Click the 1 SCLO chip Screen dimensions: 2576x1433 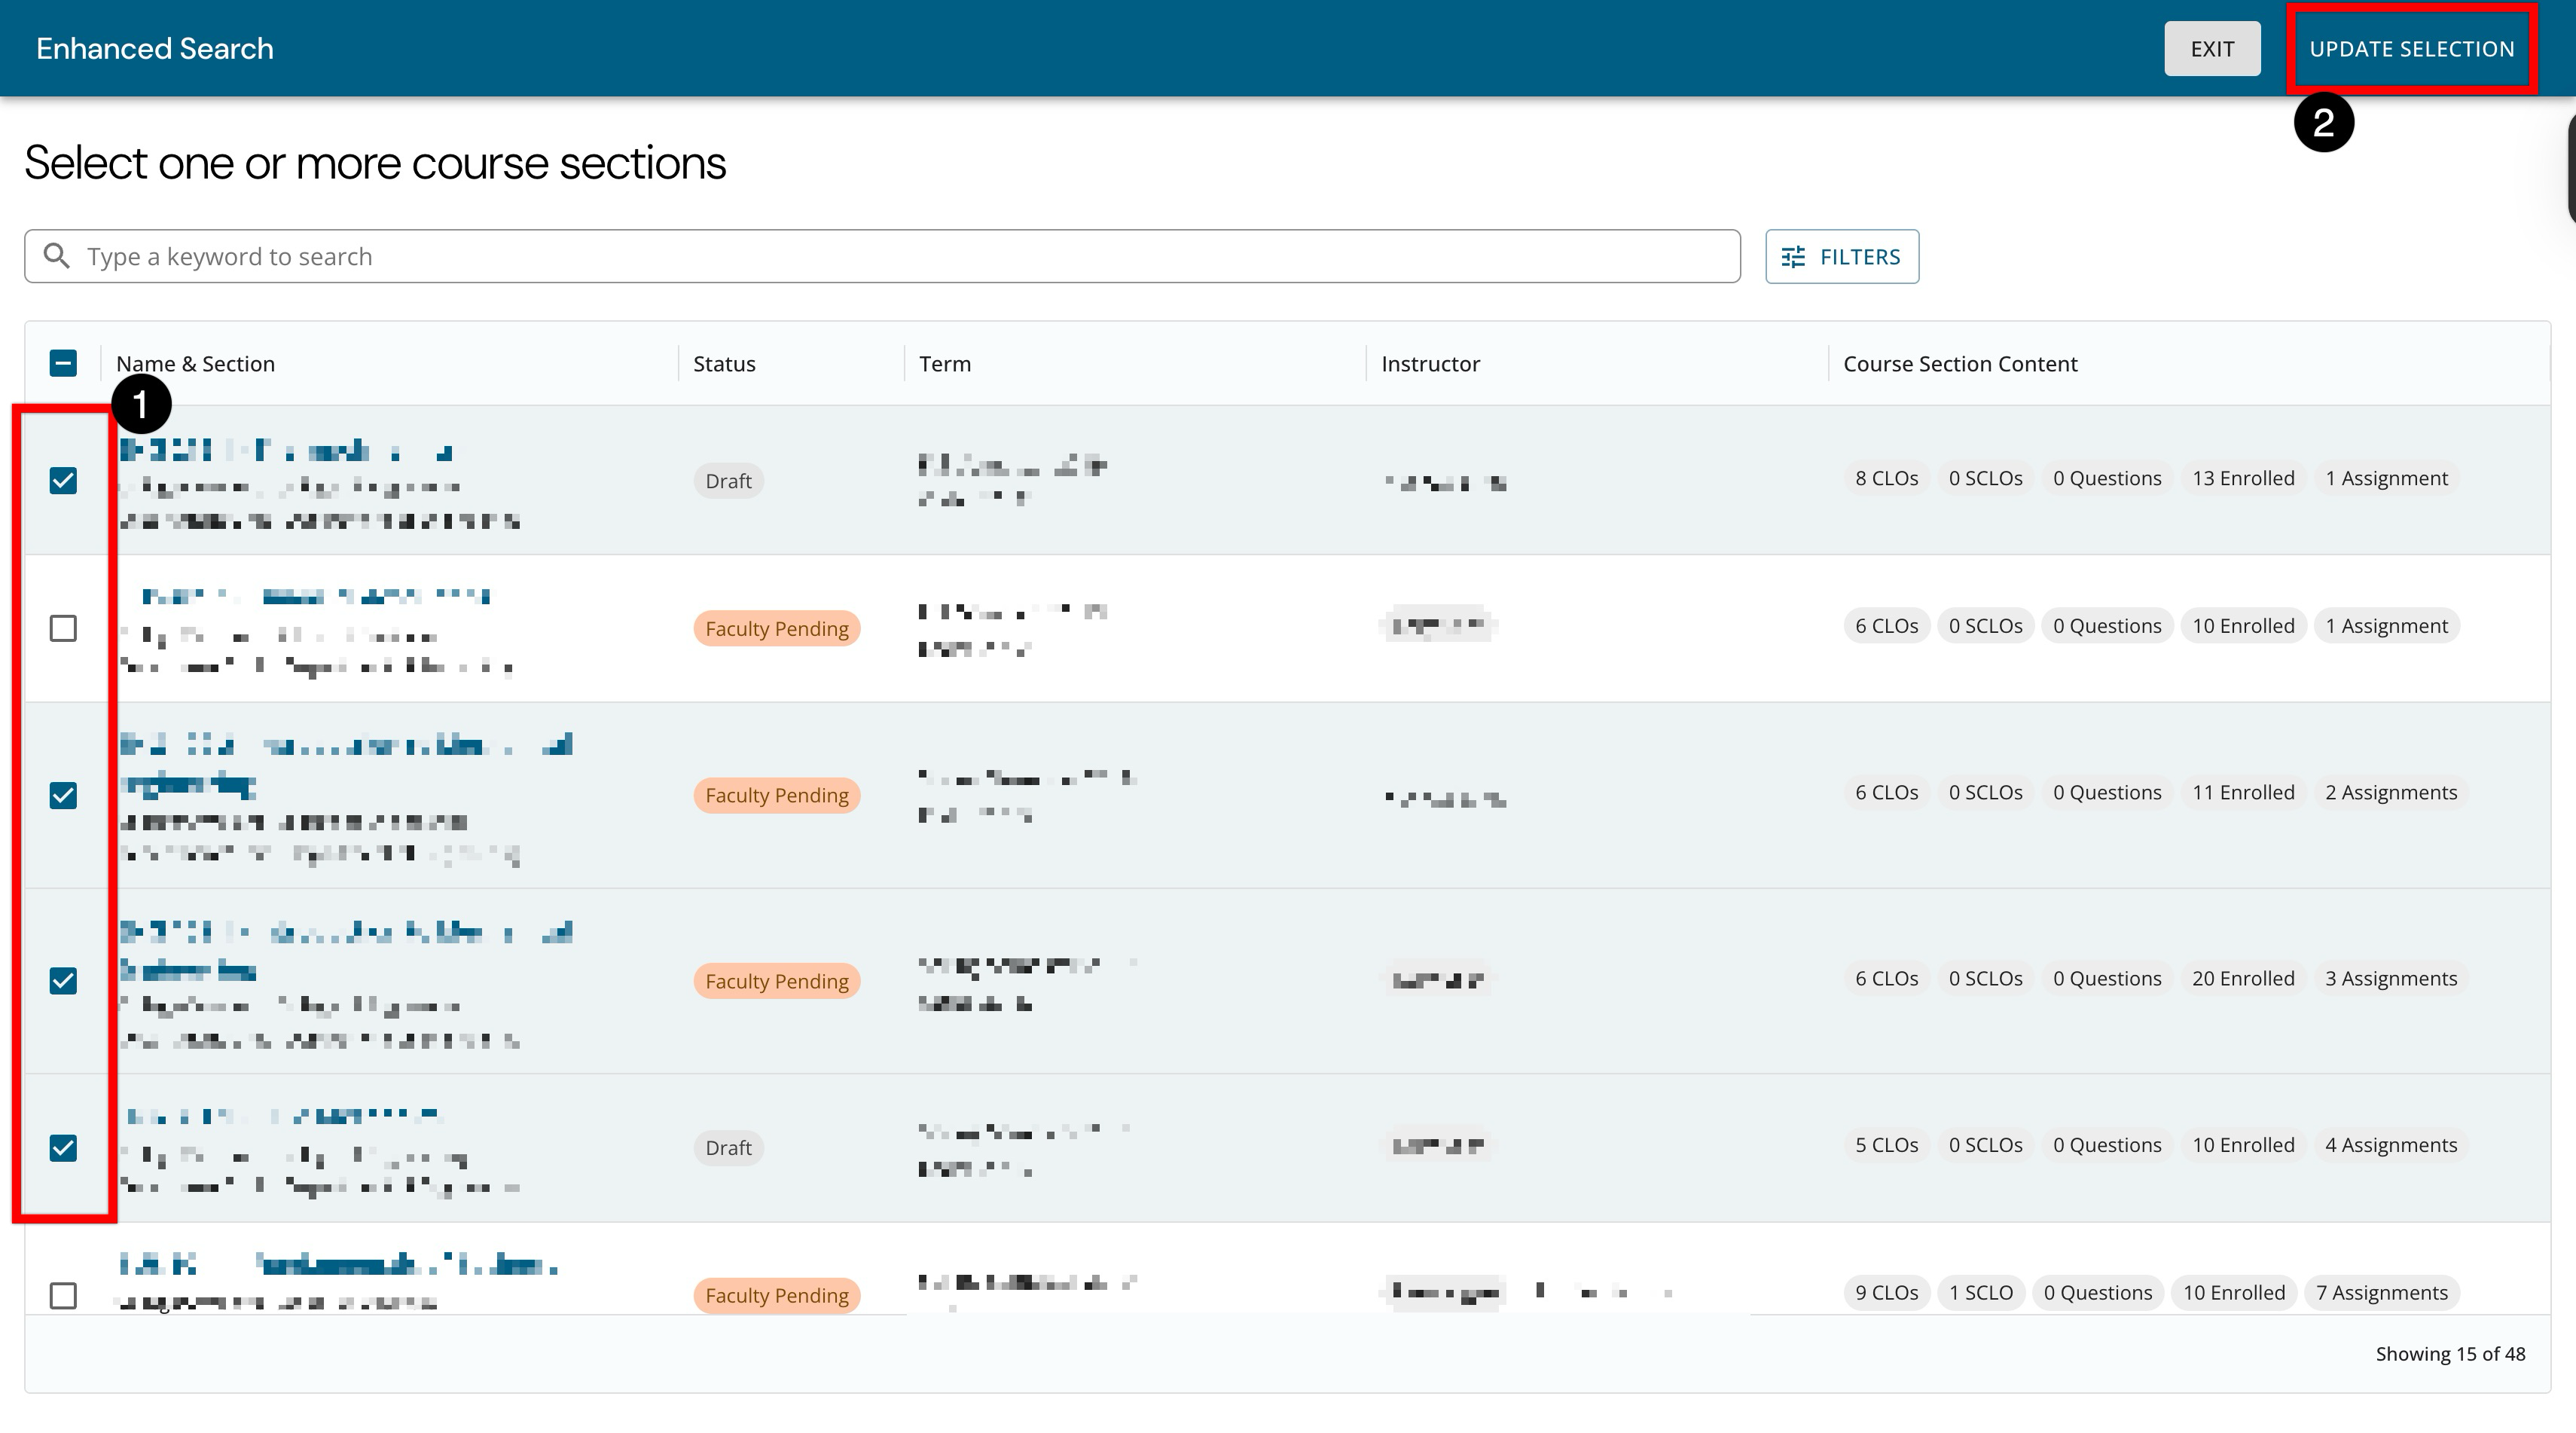(1980, 1292)
